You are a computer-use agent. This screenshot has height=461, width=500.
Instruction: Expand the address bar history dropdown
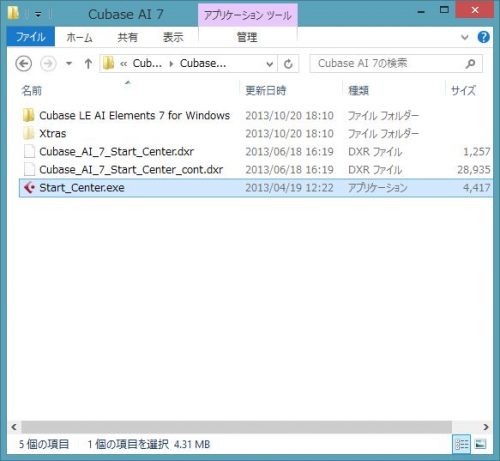pyautogui.click(x=270, y=64)
